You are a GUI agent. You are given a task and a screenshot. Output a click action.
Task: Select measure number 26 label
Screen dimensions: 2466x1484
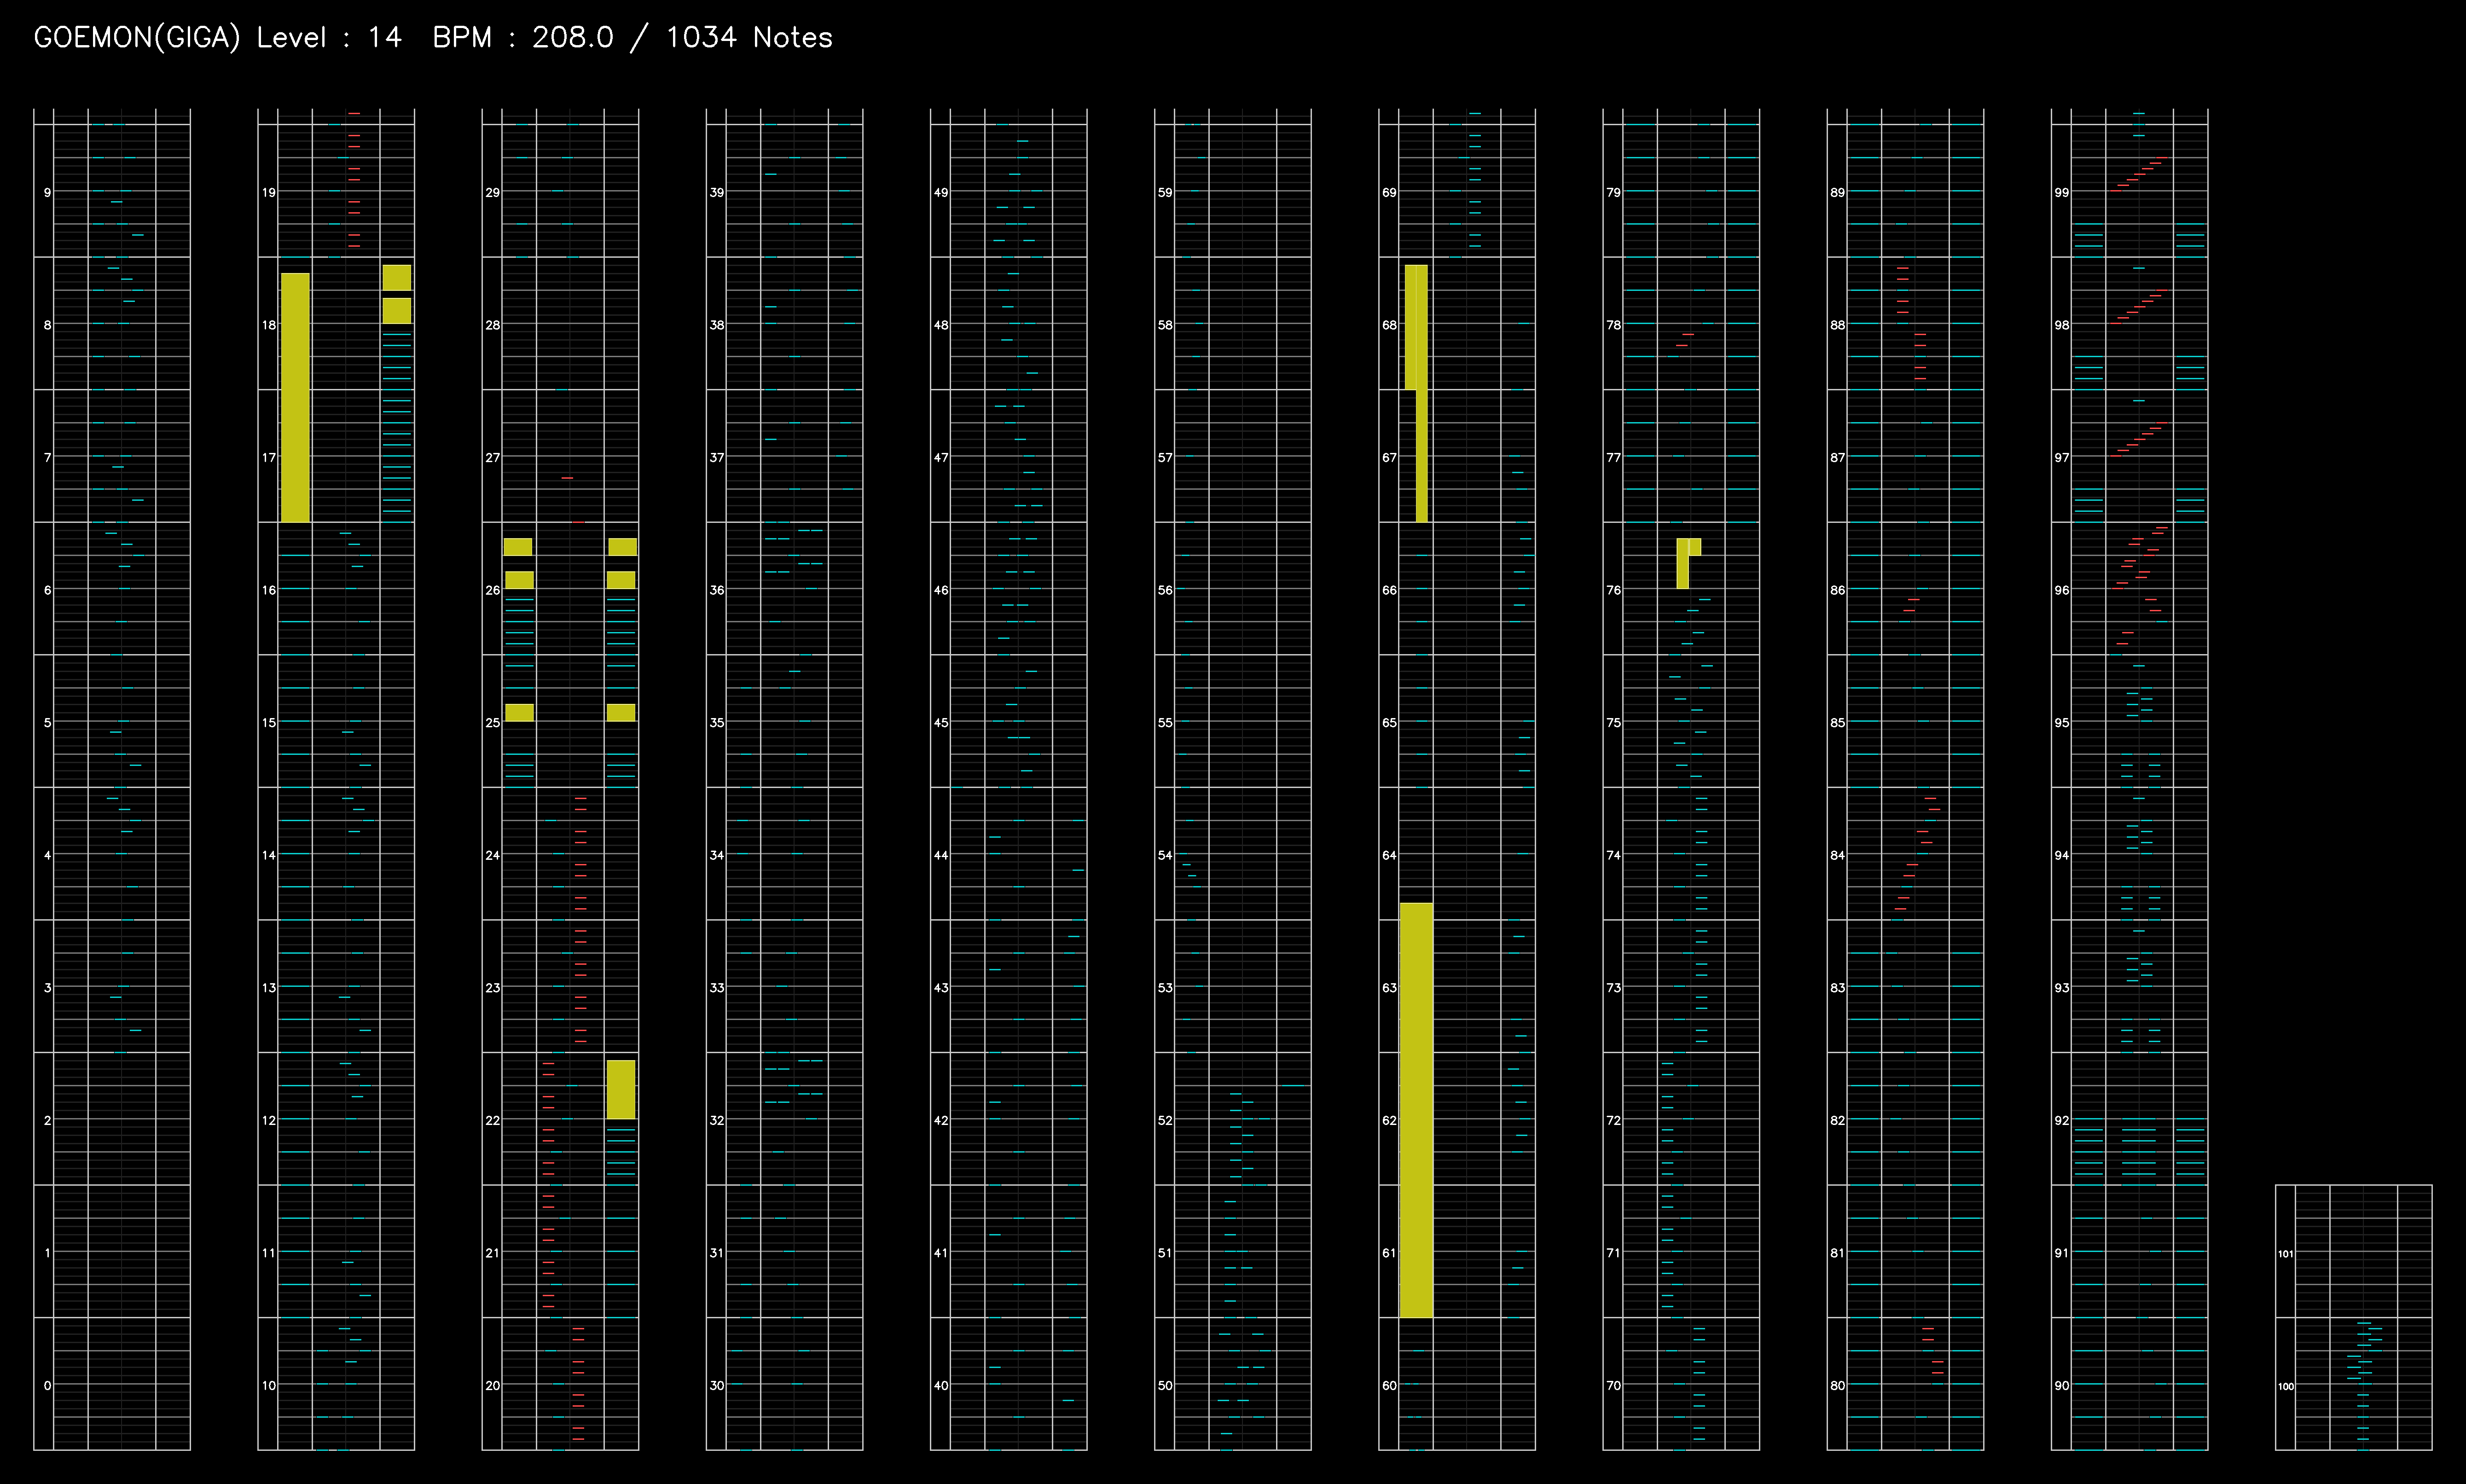[492, 590]
